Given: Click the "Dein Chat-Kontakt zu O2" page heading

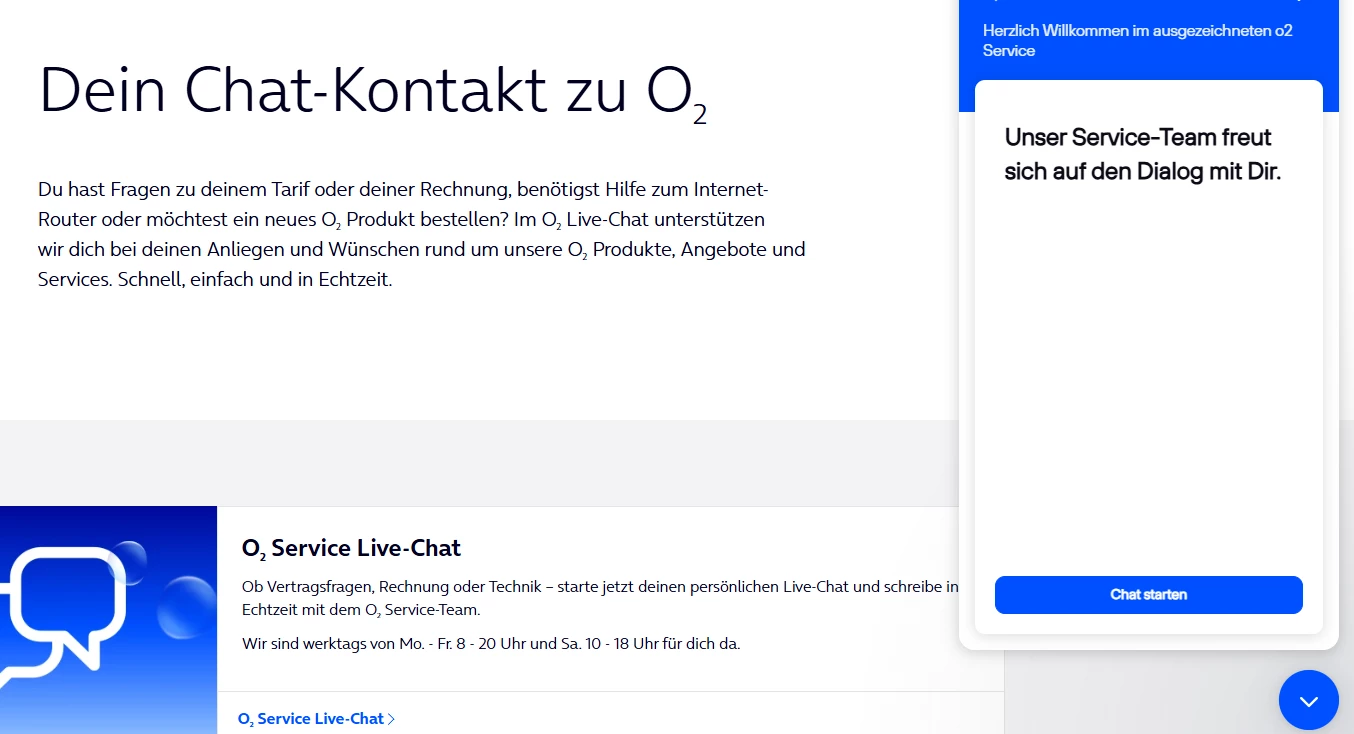Looking at the screenshot, I should 372,90.
